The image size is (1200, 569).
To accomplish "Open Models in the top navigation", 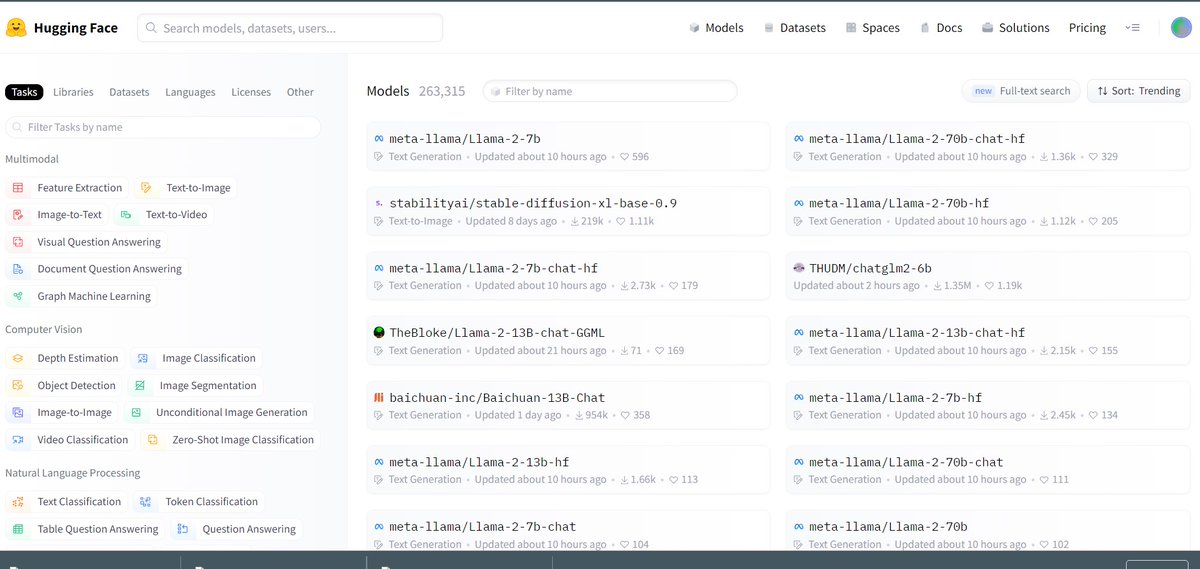I will (x=716, y=28).
